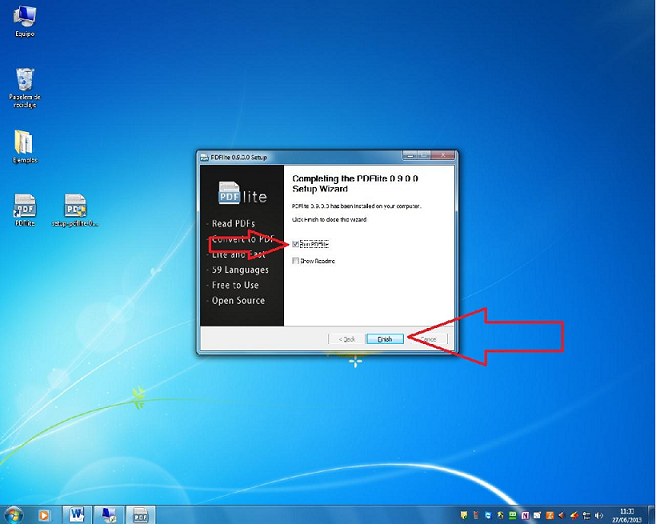Click the lightning bolt tray icon
The image size is (656, 524).
click(574, 515)
